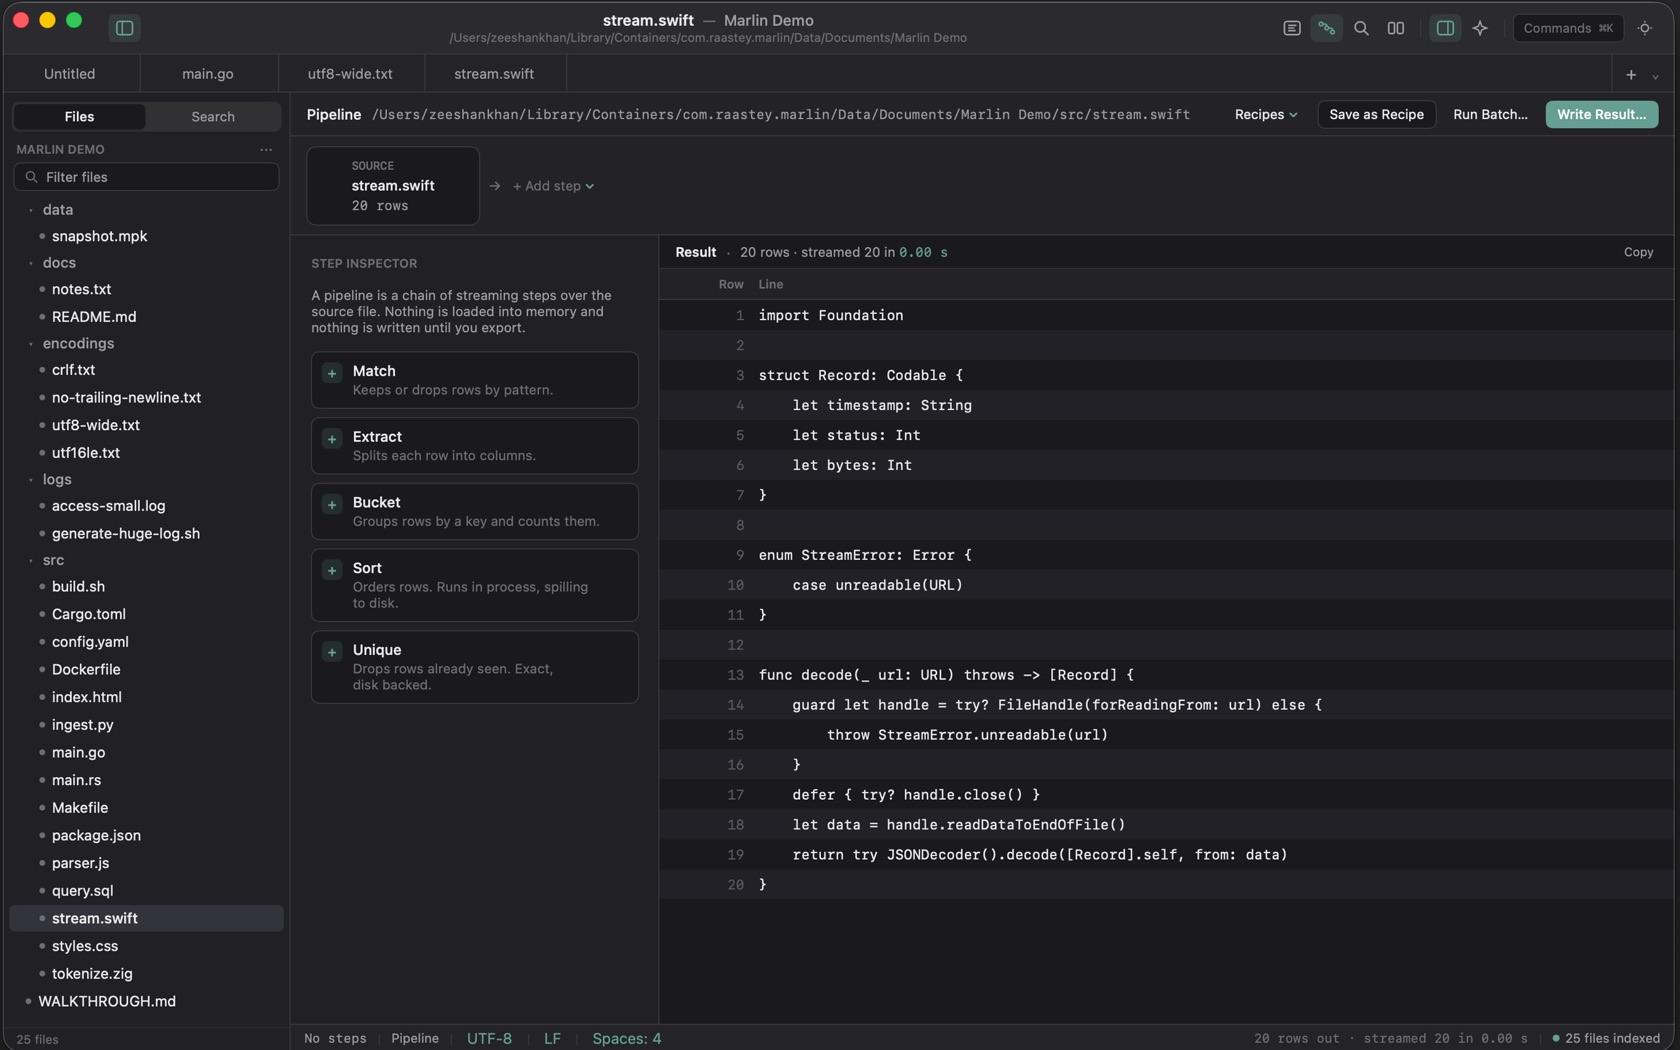The height and width of the screenshot is (1050, 1680).
Task: Select the Search sidebar segment
Action: point(213,117)
